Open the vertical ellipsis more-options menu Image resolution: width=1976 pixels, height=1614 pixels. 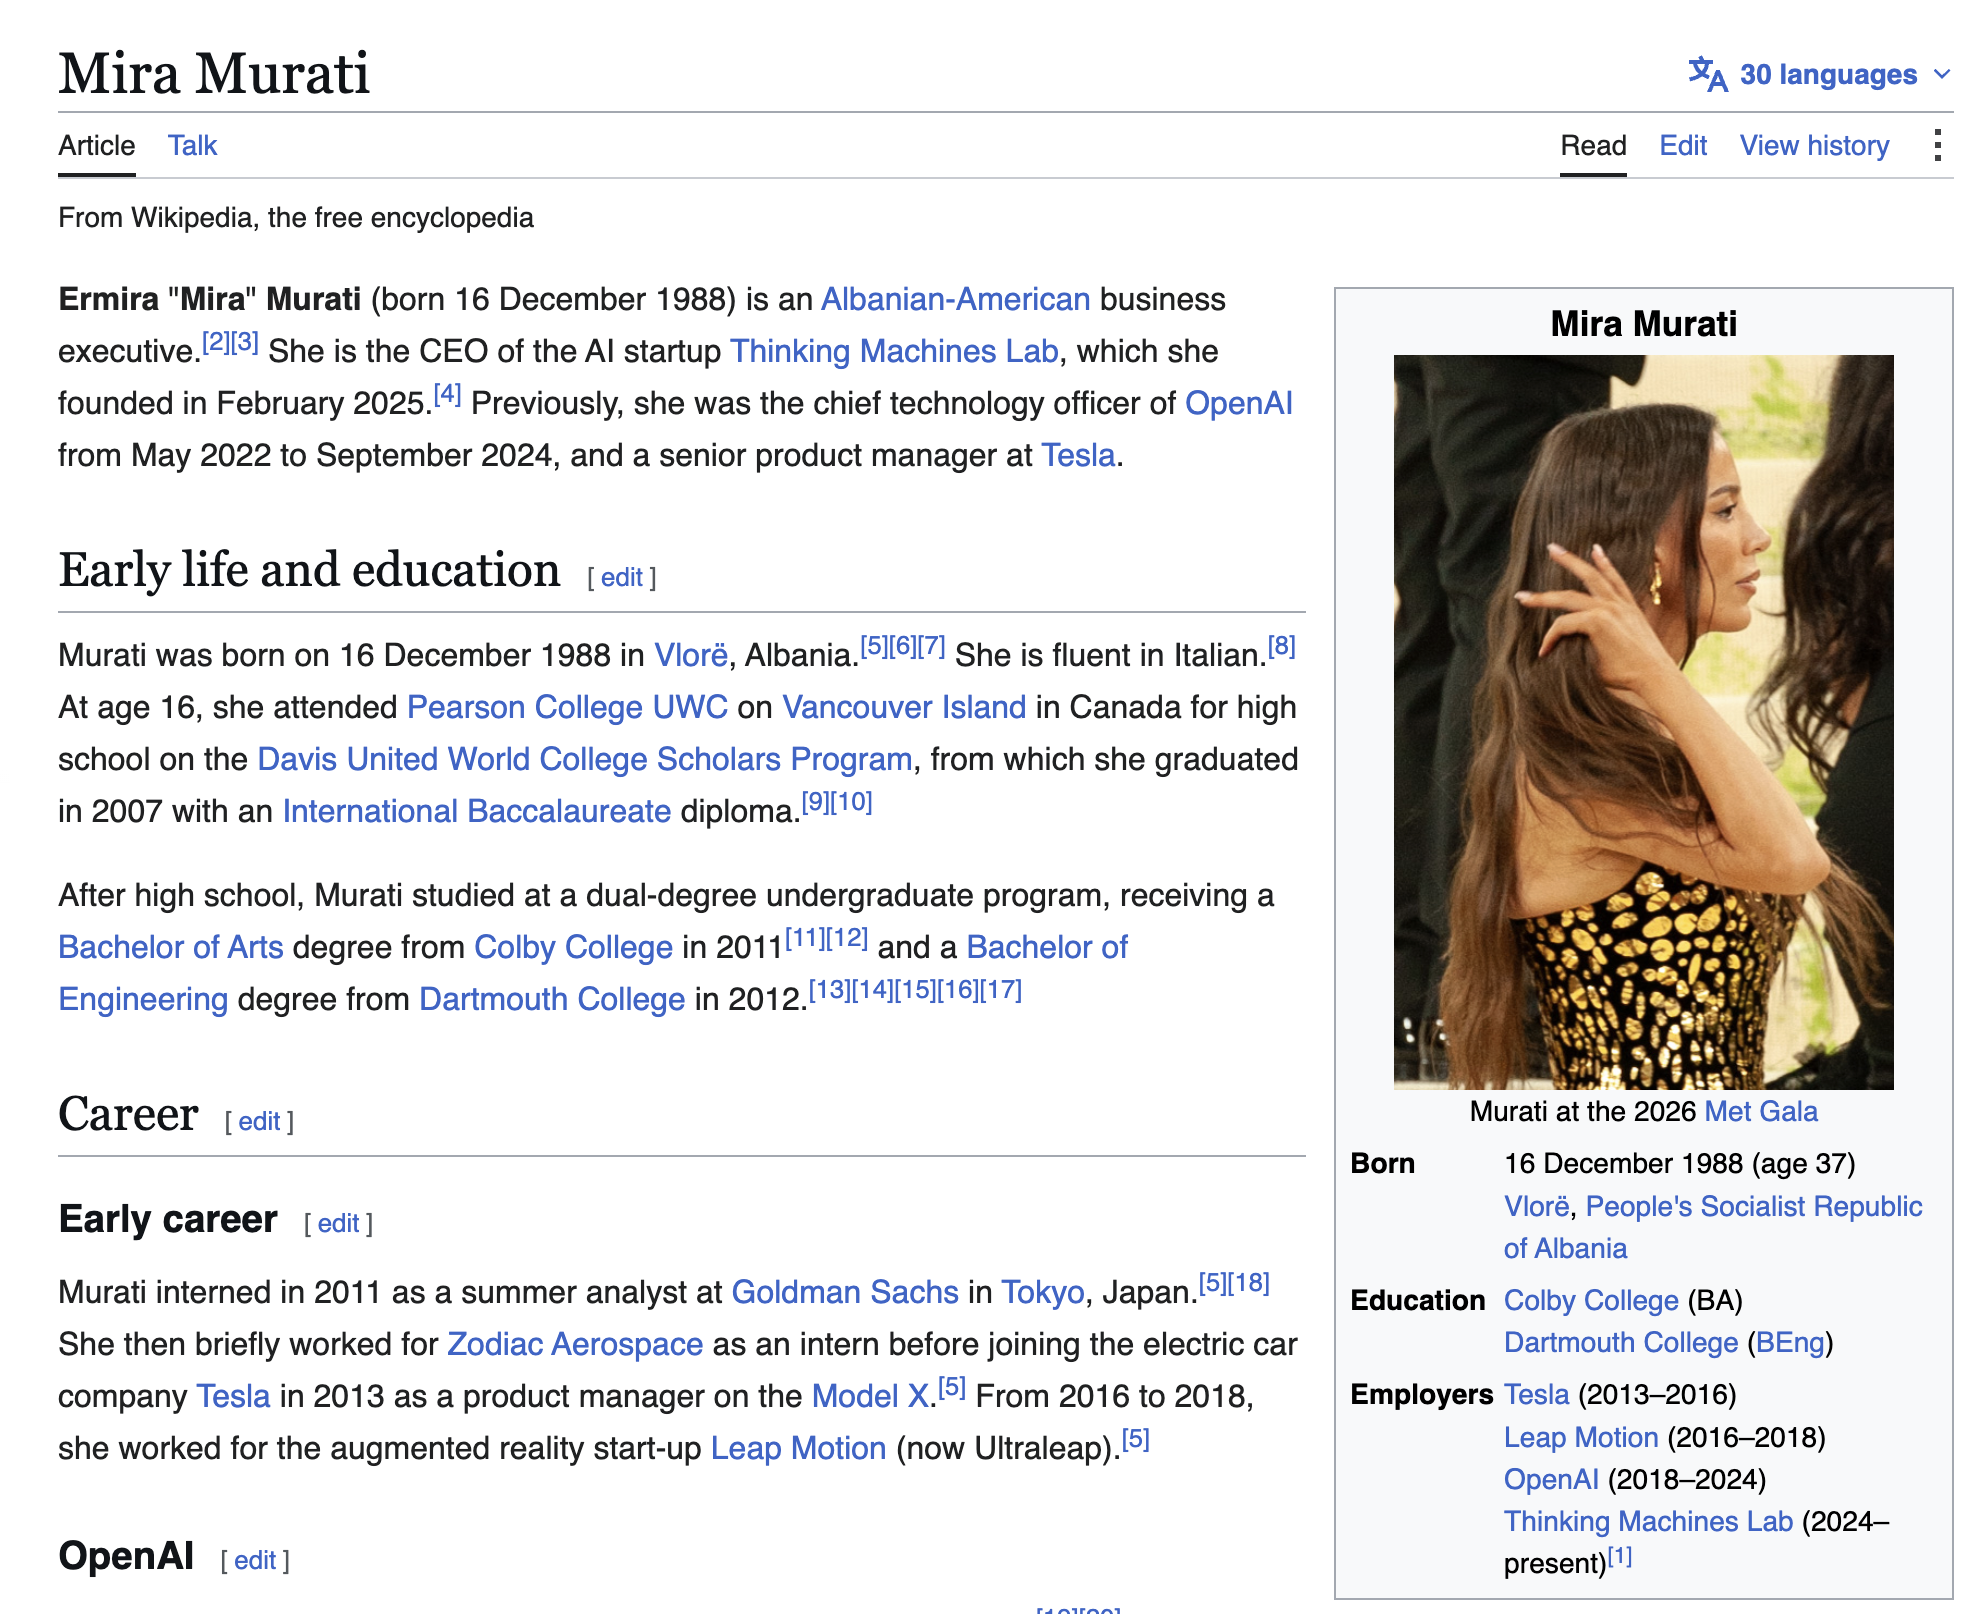(x=1937, y=146)
